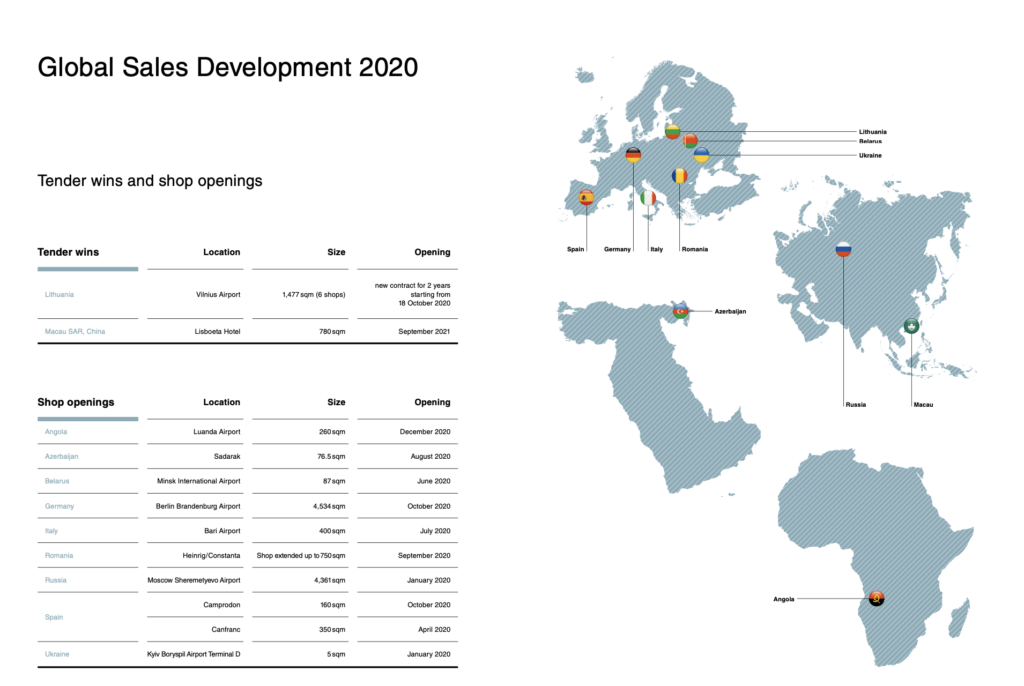Click the Italy flag pin on the map
The width and height of the screenshot is (1024, 686).
(x=648, y=198)
